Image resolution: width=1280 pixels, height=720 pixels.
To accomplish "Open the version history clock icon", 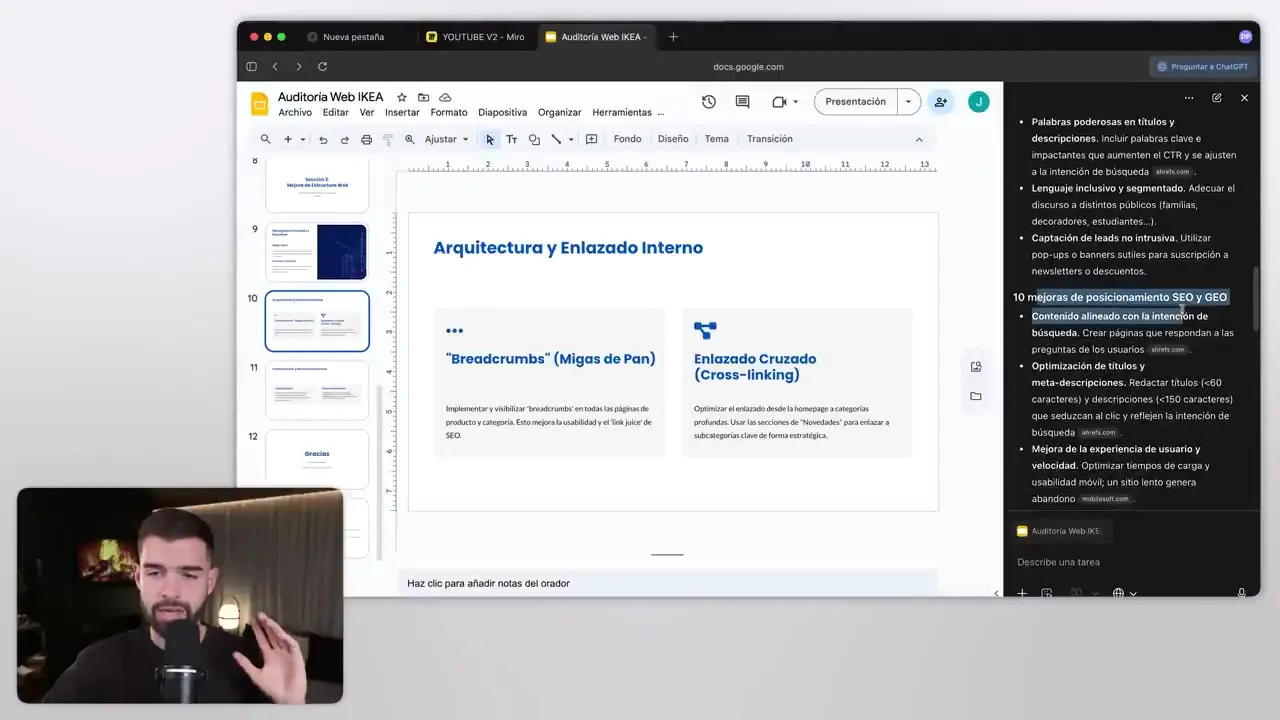I will [709, 102].
